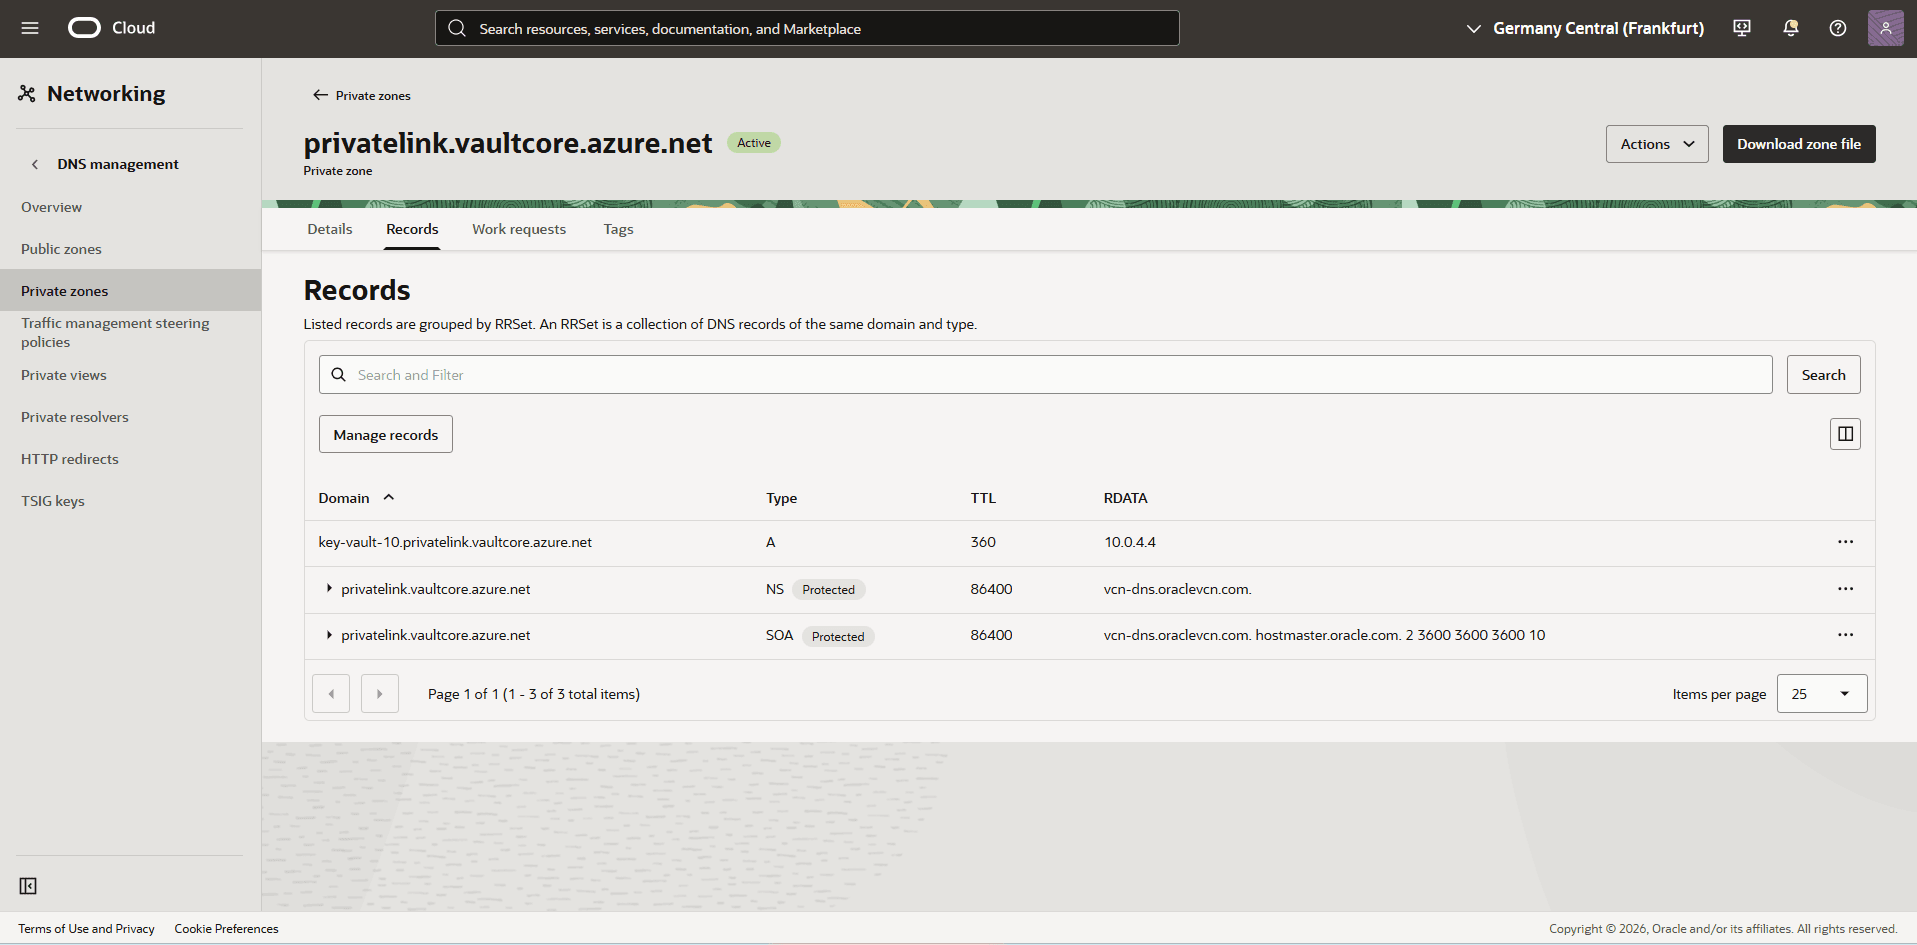Open the Items per page dropdown
Screen dimensions: 1917x945
click(1822, 694)
